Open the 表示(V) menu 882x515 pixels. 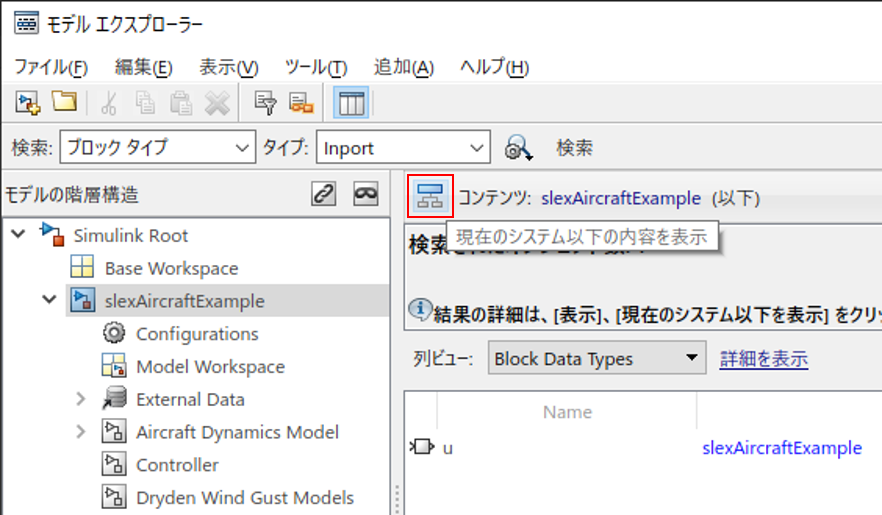pyautogui.click(x=228, y=67)
